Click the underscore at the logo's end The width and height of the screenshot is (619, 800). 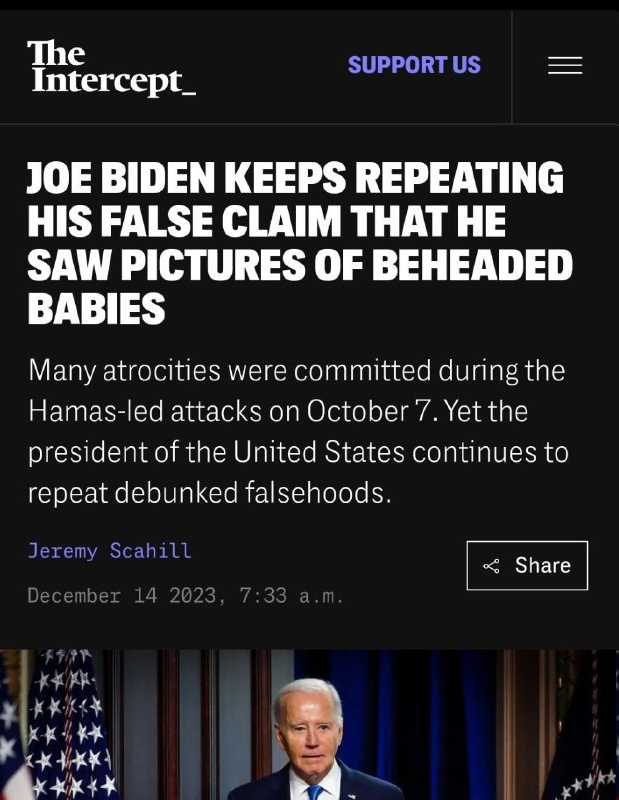(189, 92)
